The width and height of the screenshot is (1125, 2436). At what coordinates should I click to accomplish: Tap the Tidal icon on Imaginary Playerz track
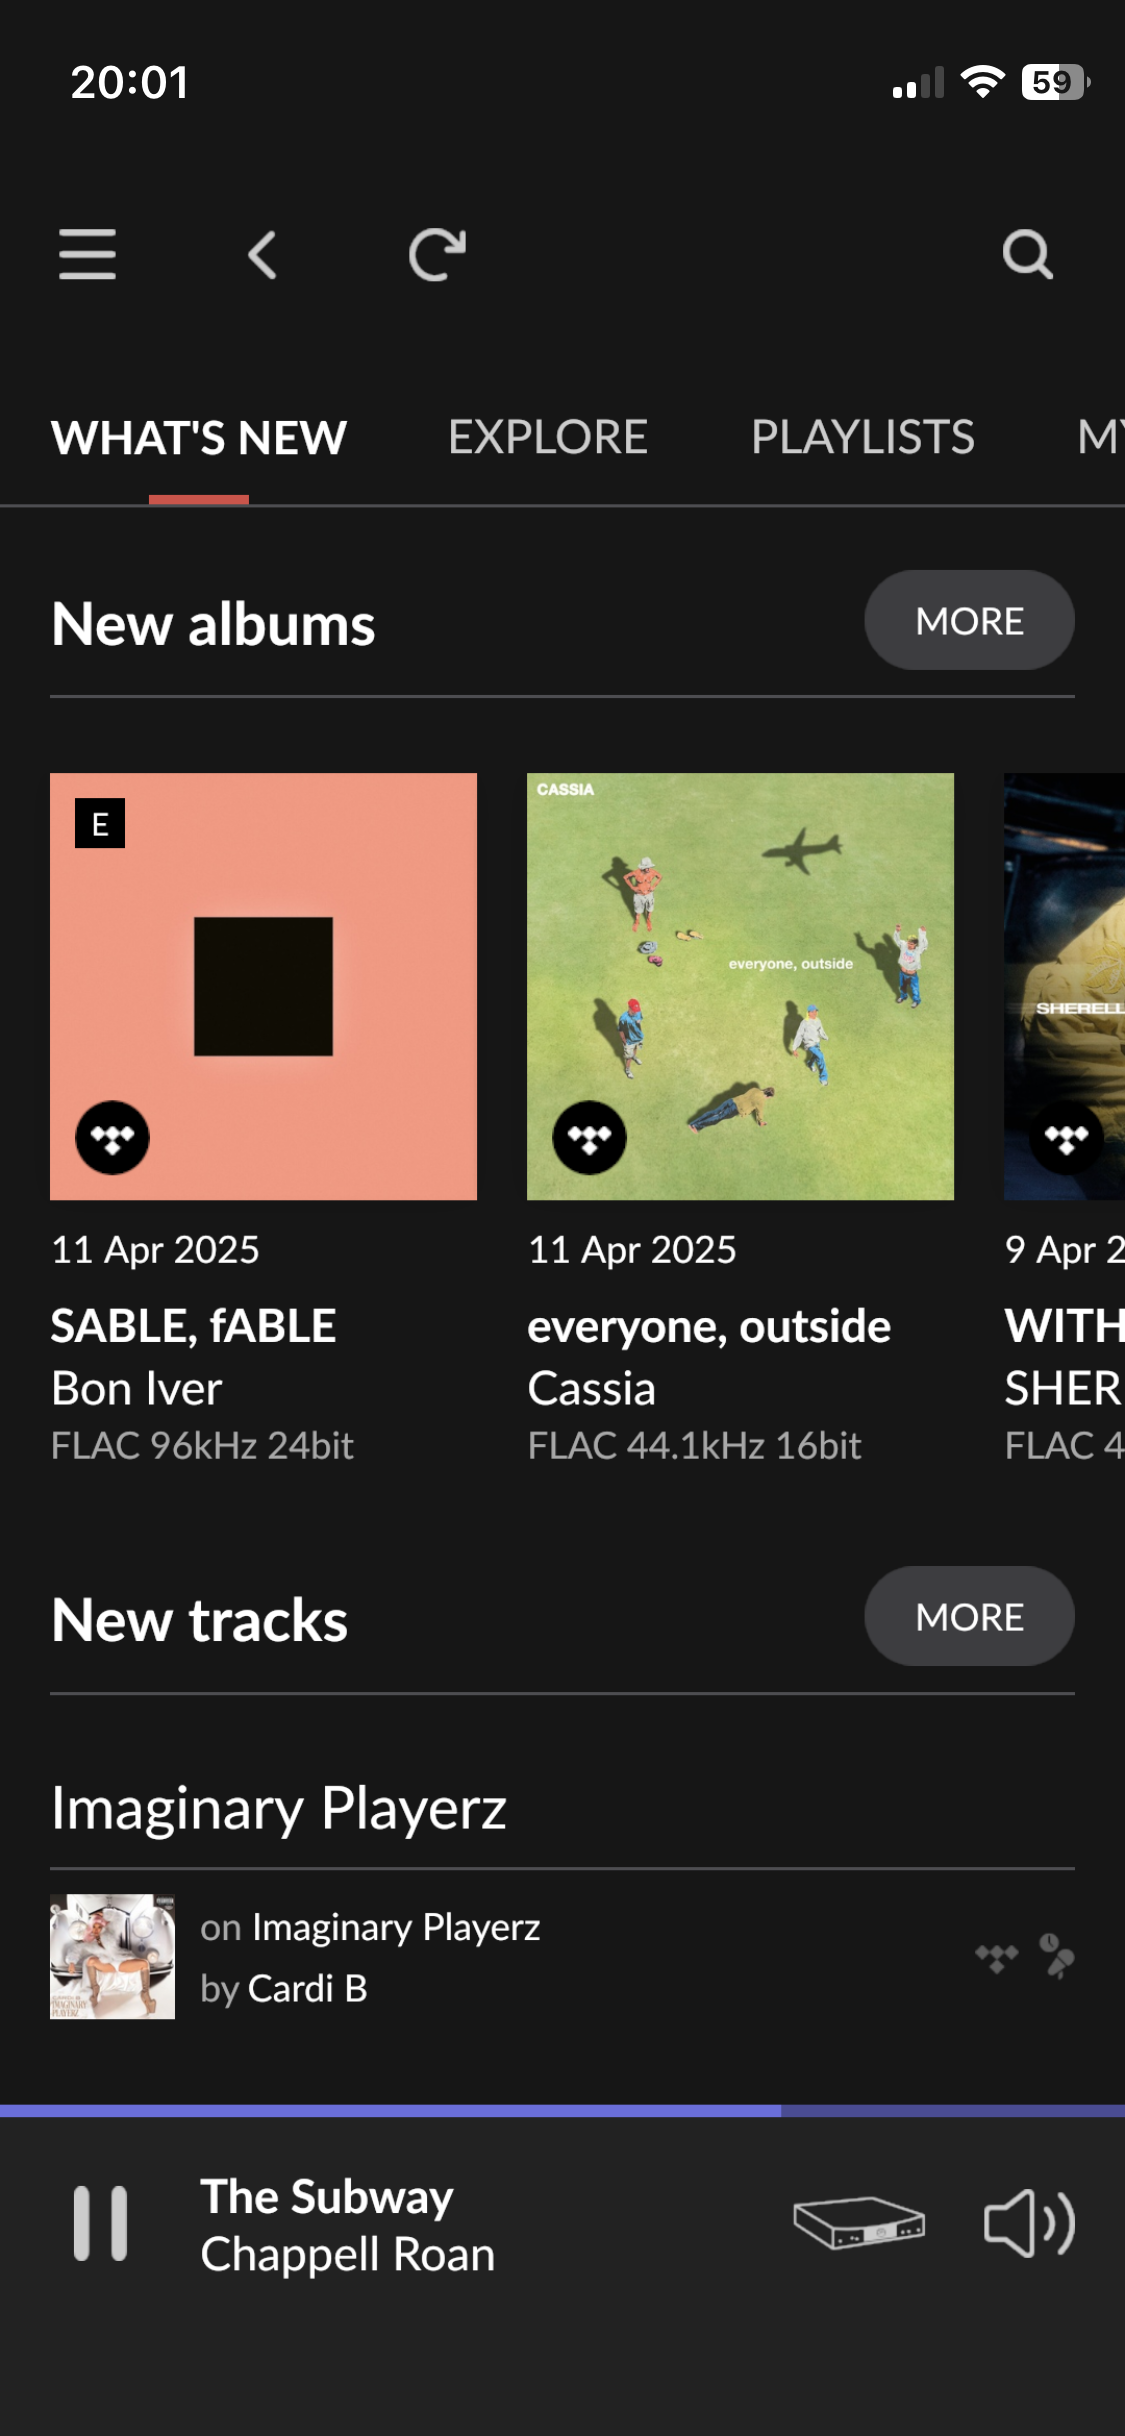[x=996, y=1957]
